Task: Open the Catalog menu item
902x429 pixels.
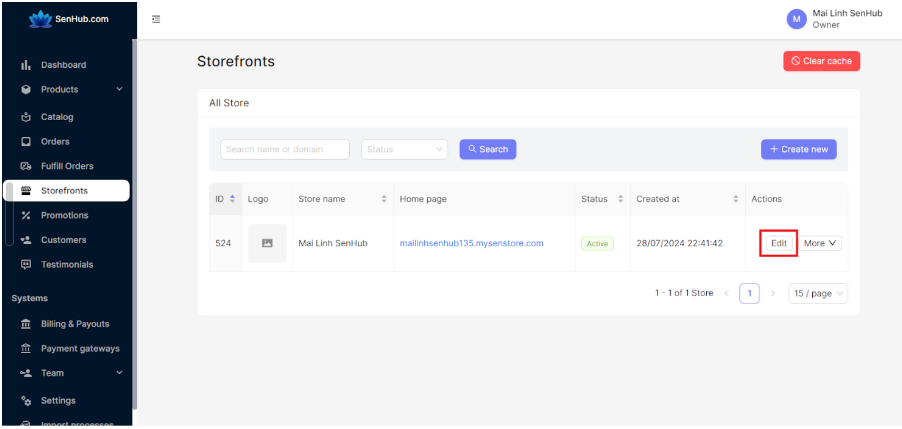Action: pos(66,117)
